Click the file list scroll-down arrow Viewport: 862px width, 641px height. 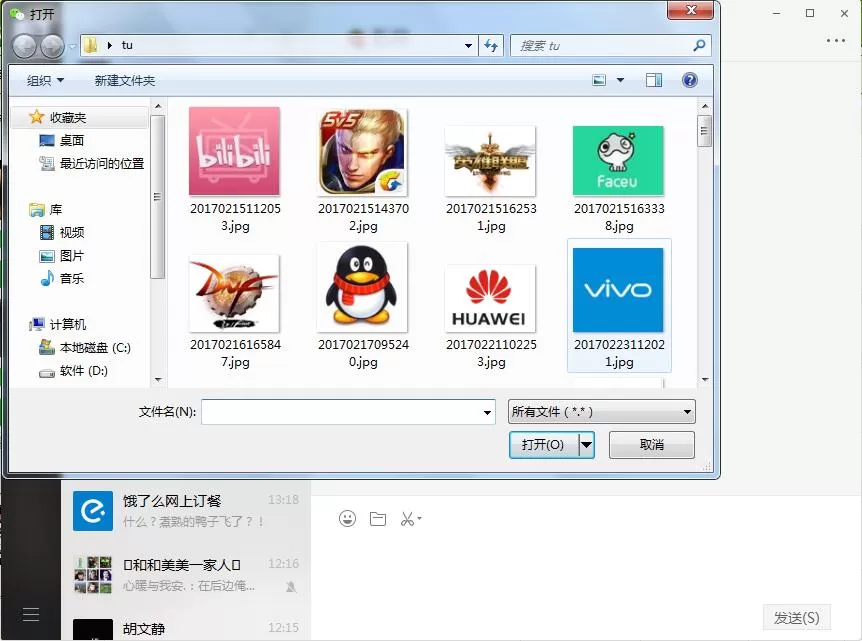click(x=705, y=380)
